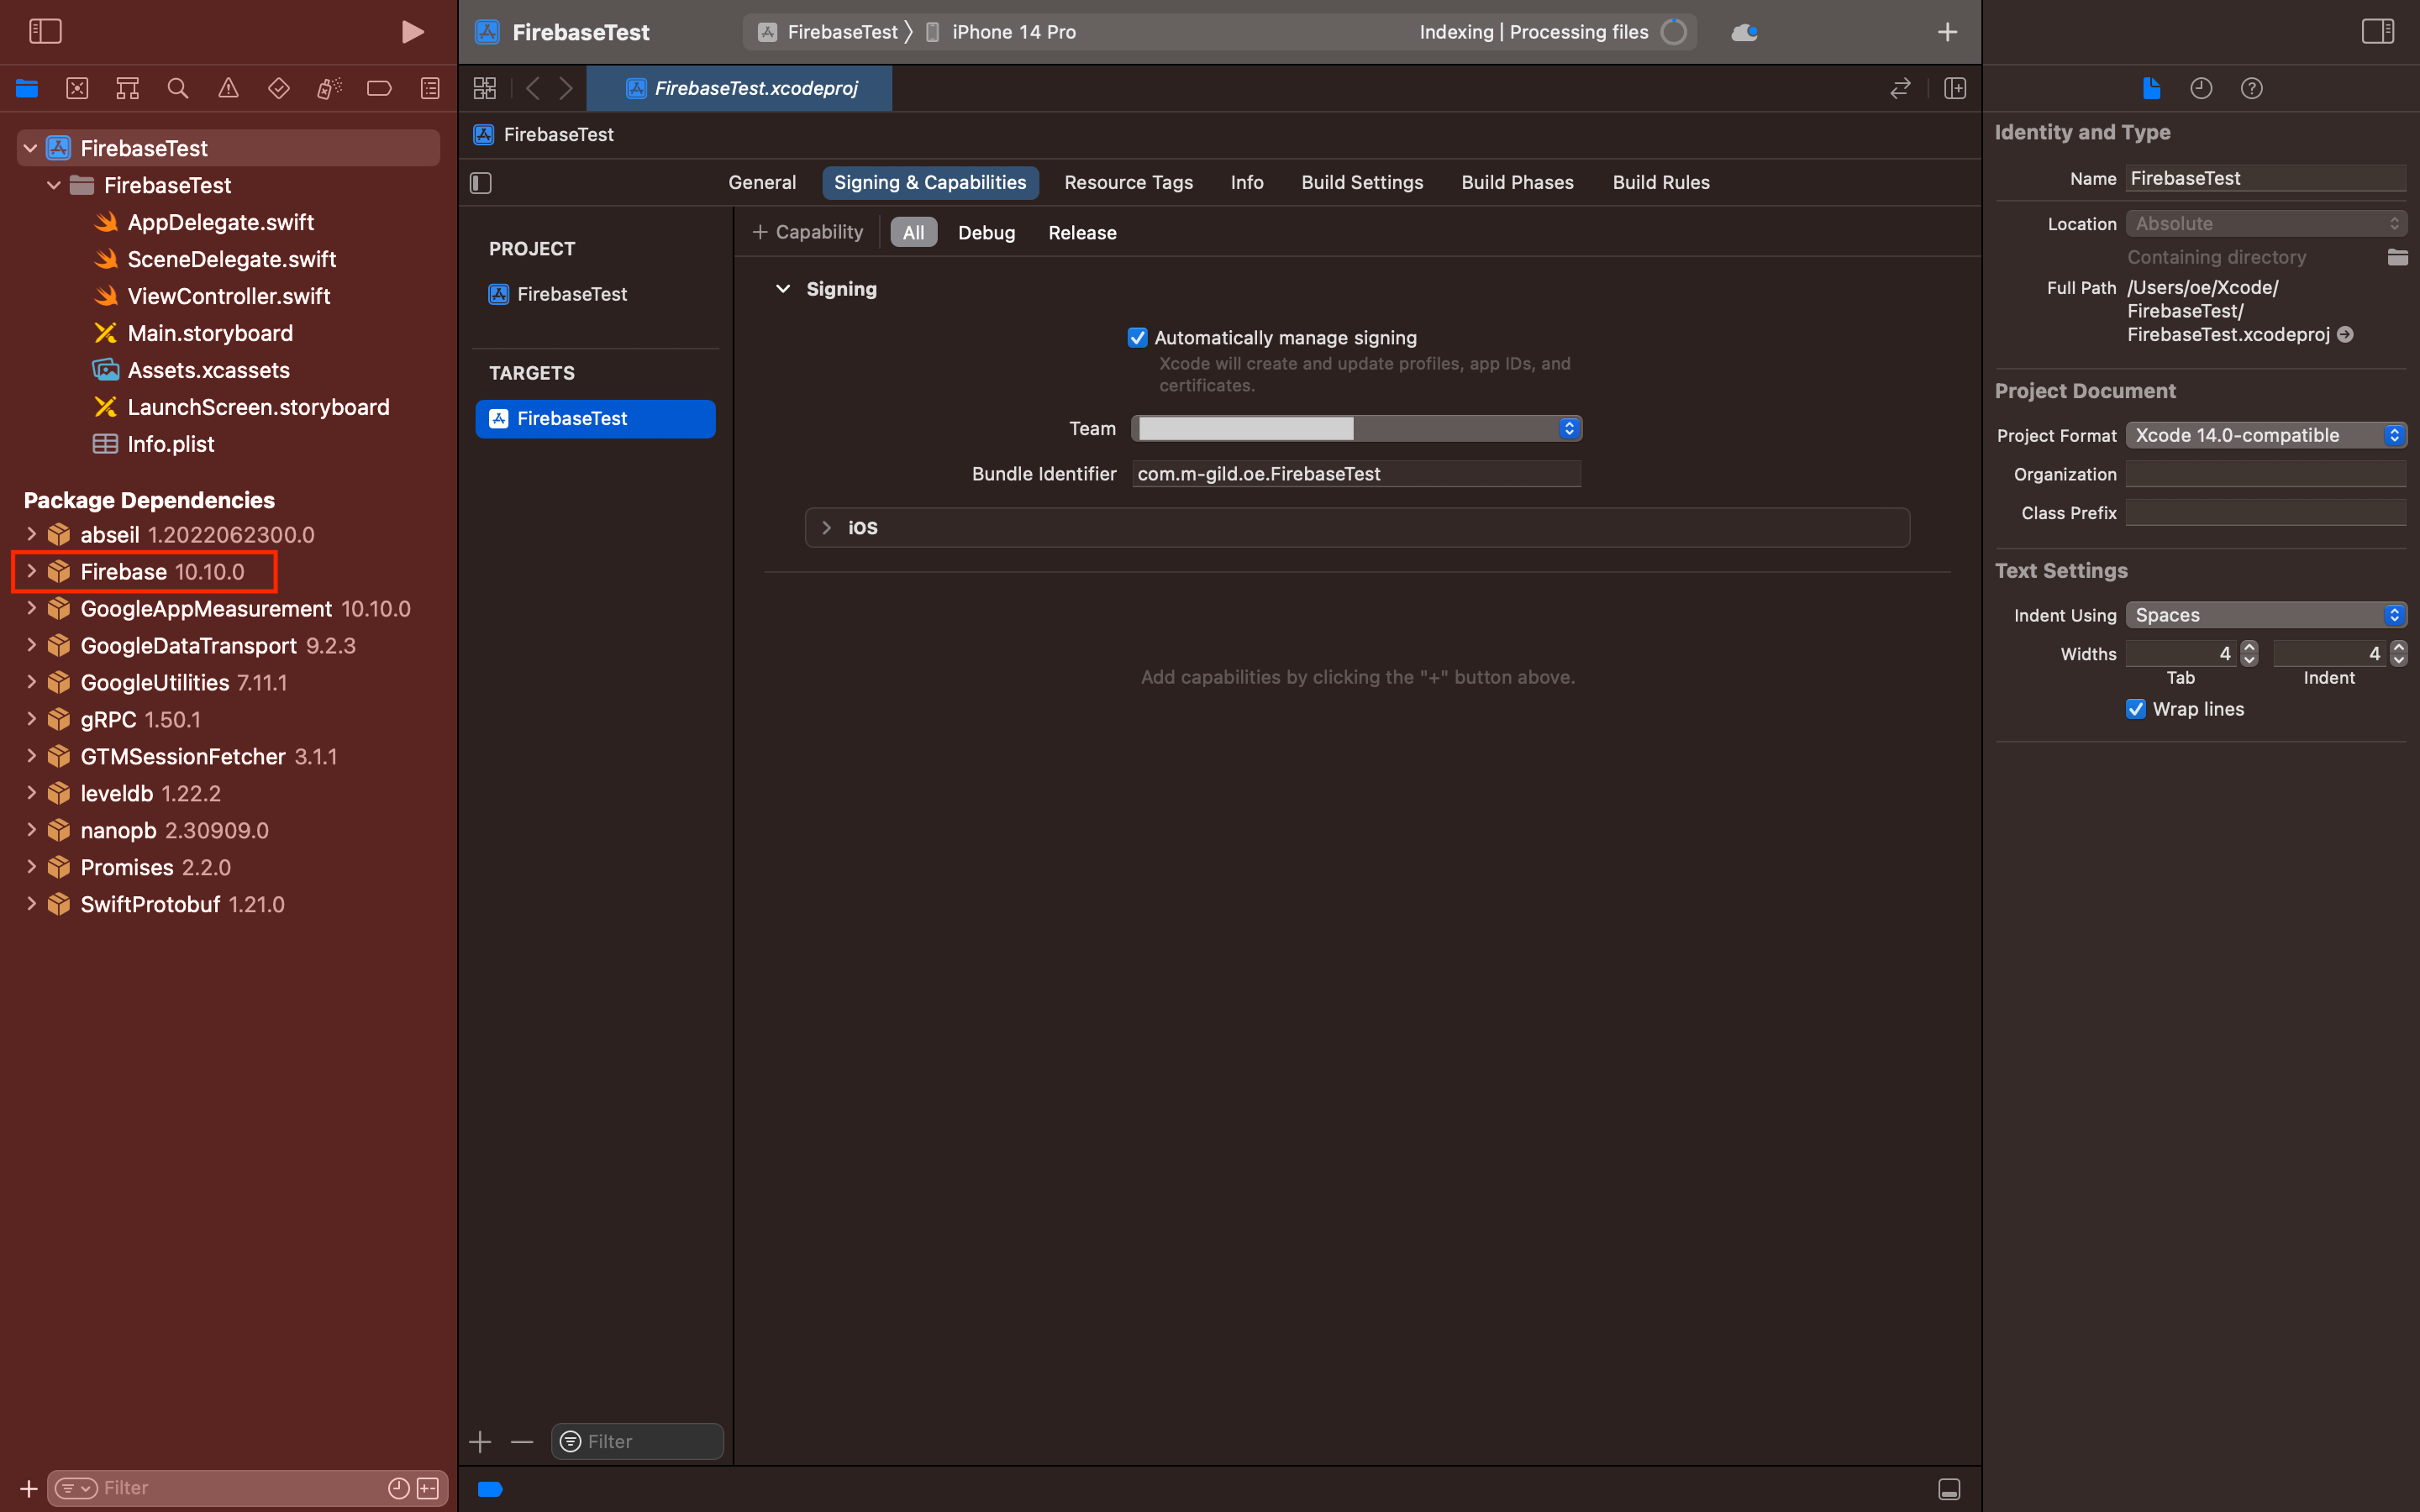Open the Project Format dropdown
The image size is (2420, 1512).
click(2265, 435)
